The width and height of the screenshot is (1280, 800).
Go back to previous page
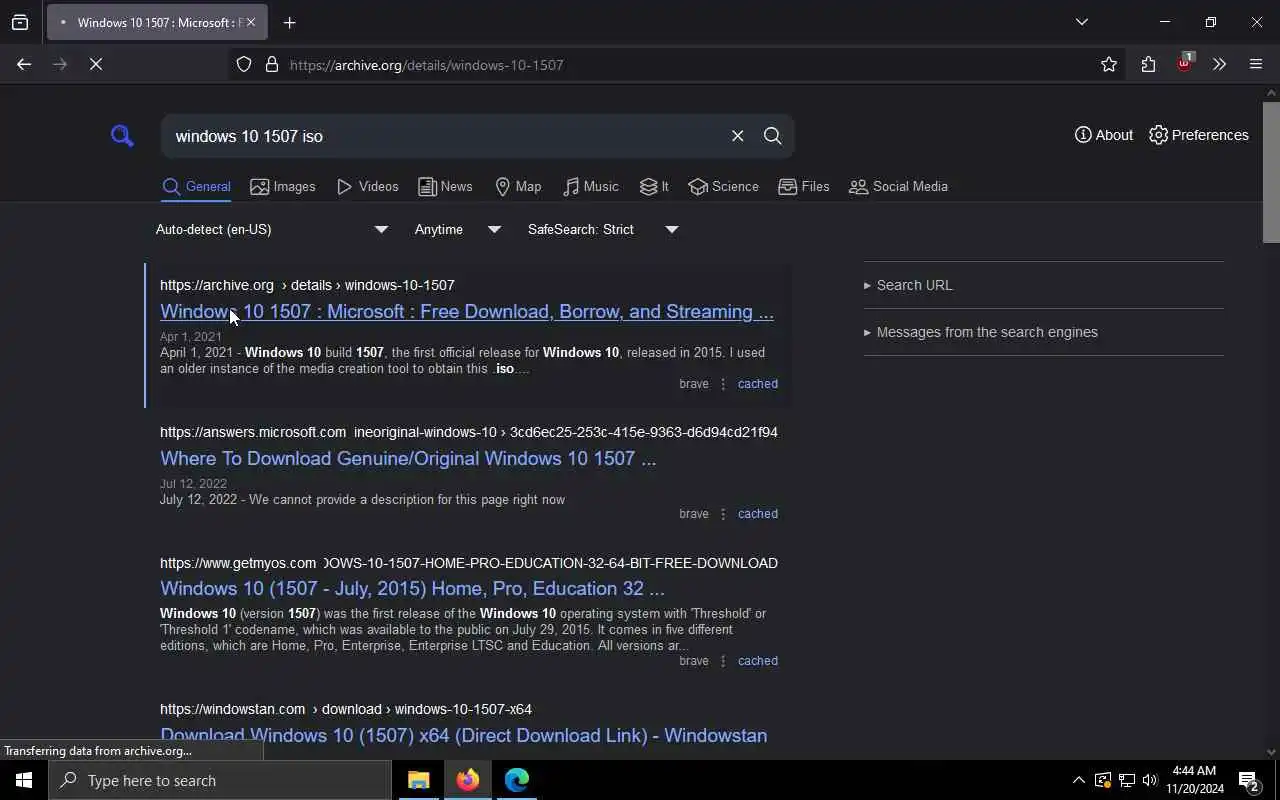24,64
